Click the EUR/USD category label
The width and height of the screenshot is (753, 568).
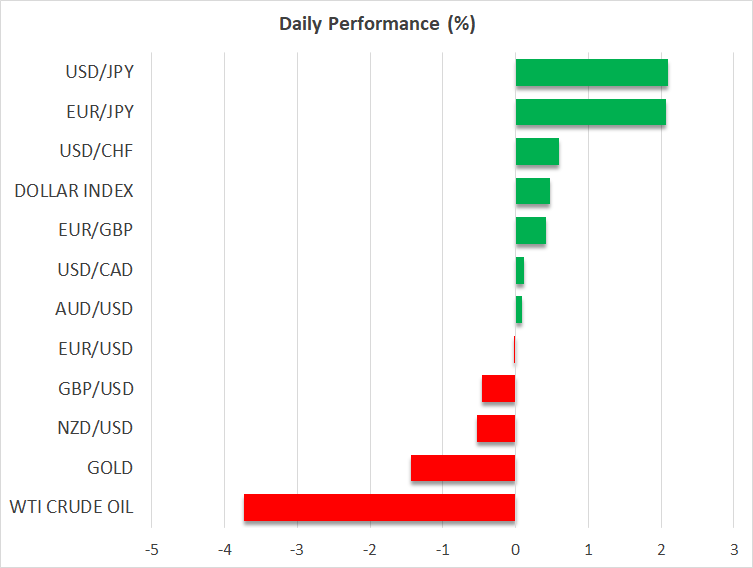(94, 349)
